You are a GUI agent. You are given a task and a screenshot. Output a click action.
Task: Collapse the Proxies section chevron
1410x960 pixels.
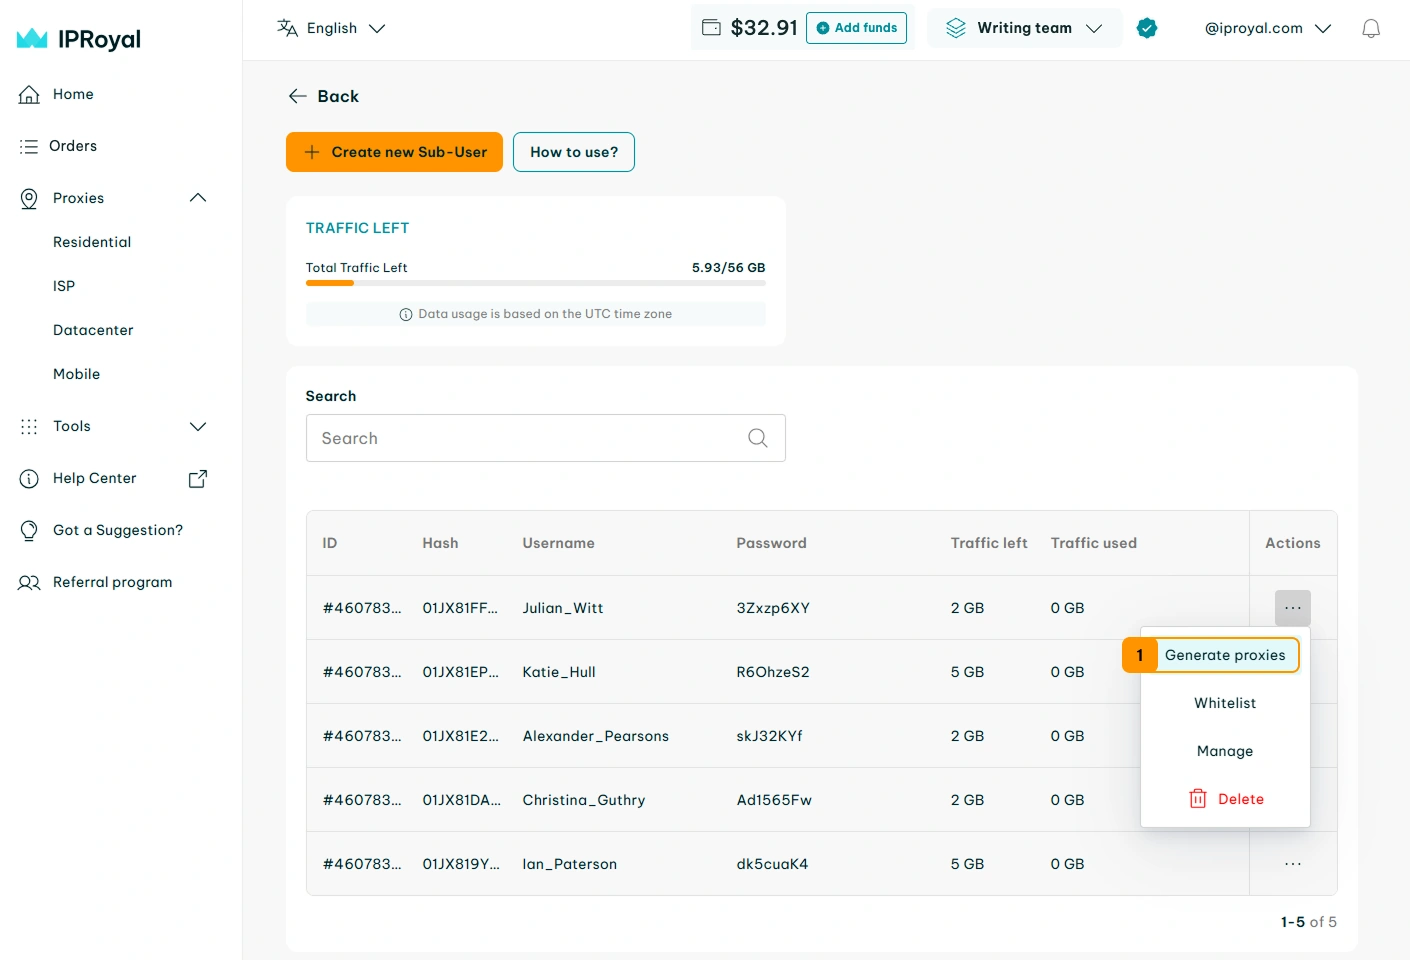coord(198,198)
